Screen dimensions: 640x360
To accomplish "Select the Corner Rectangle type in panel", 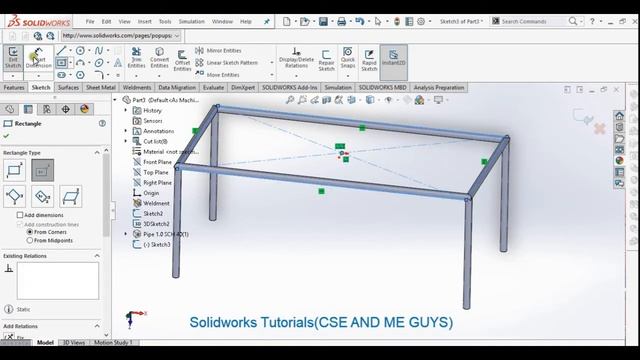I will click(14, 170).
